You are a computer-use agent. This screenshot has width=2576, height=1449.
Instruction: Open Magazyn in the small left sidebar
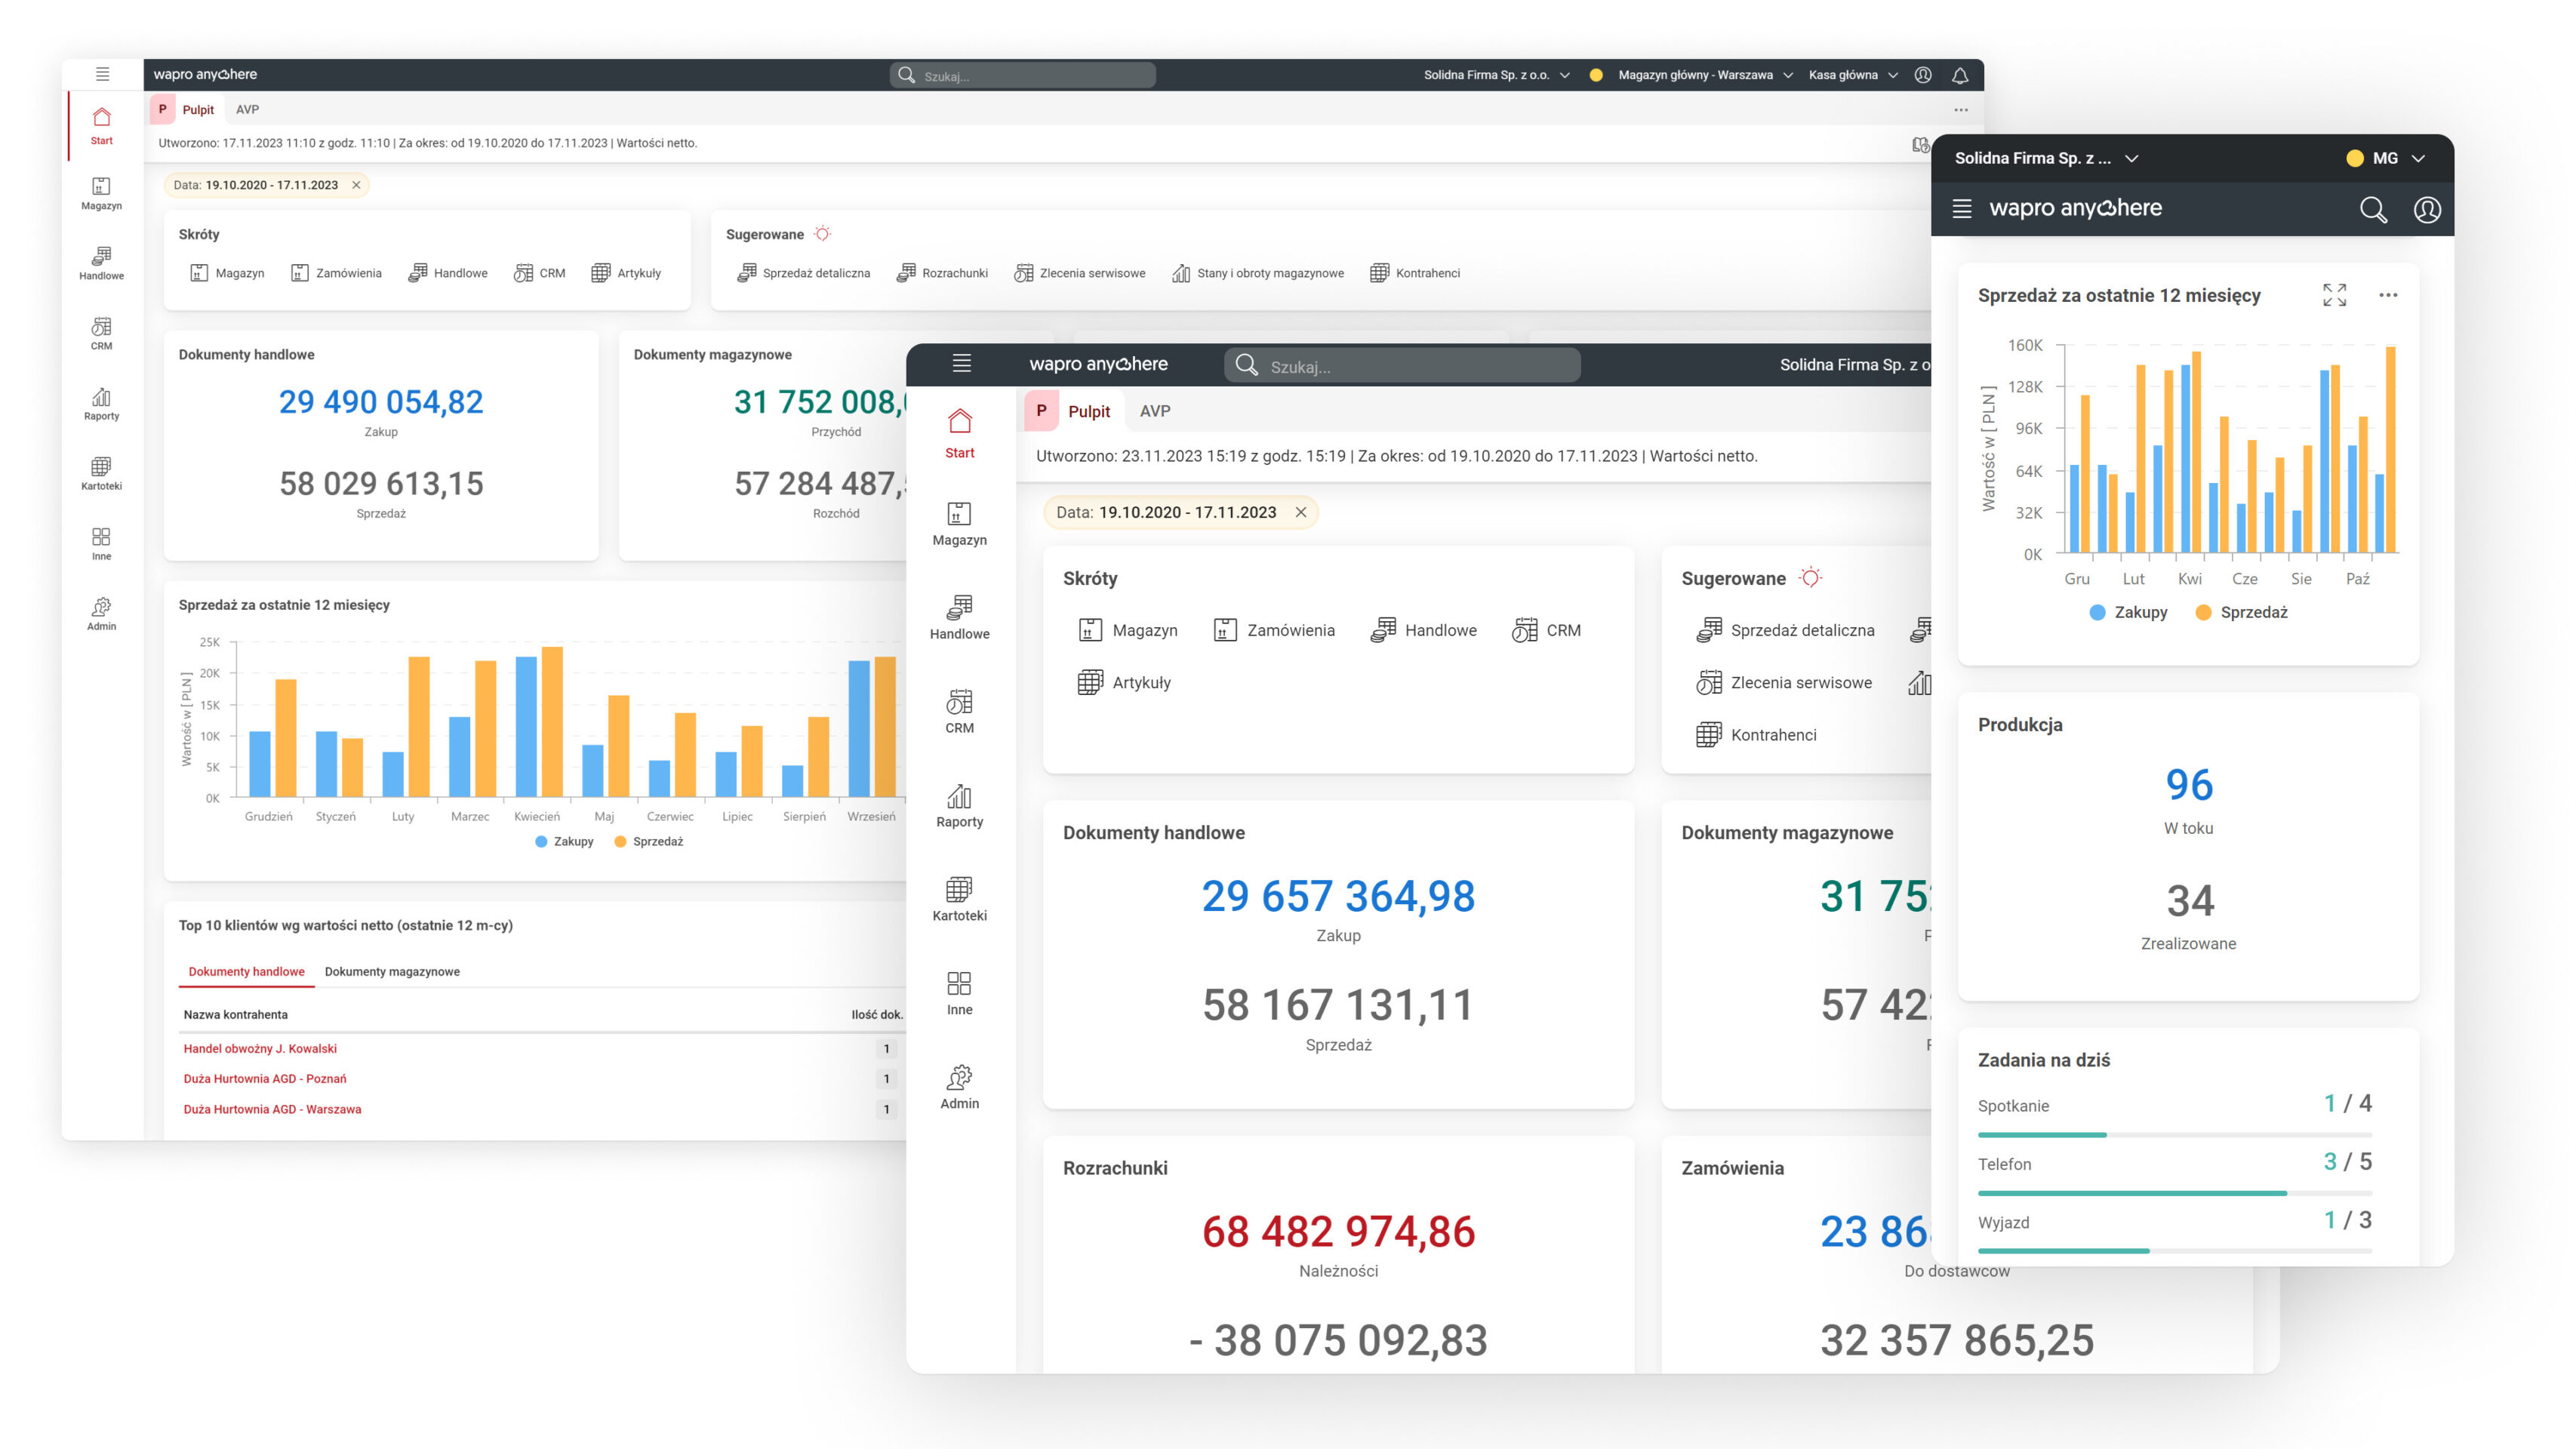coord(101,193)
